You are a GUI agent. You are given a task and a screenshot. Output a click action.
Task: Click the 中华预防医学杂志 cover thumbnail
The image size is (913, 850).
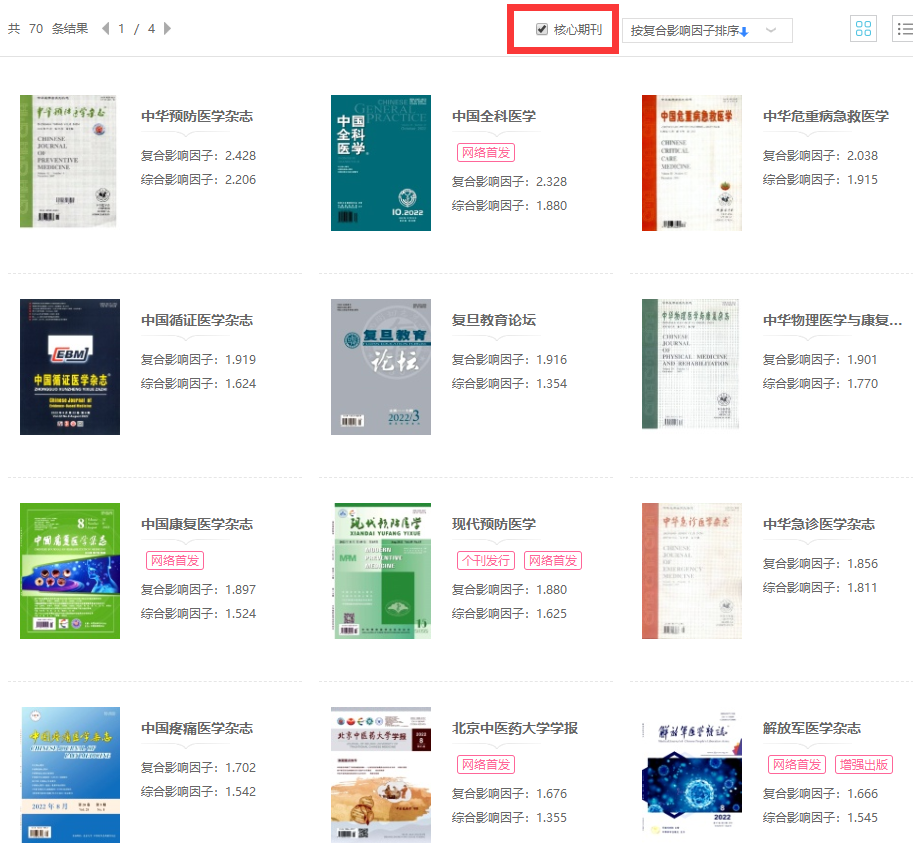(x=68, y=161)
